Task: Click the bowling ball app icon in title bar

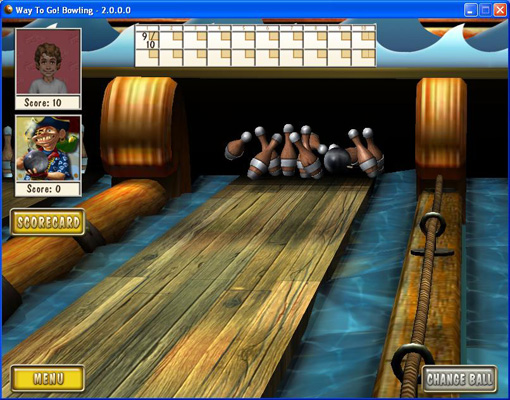Action: (x=8, y=10)
